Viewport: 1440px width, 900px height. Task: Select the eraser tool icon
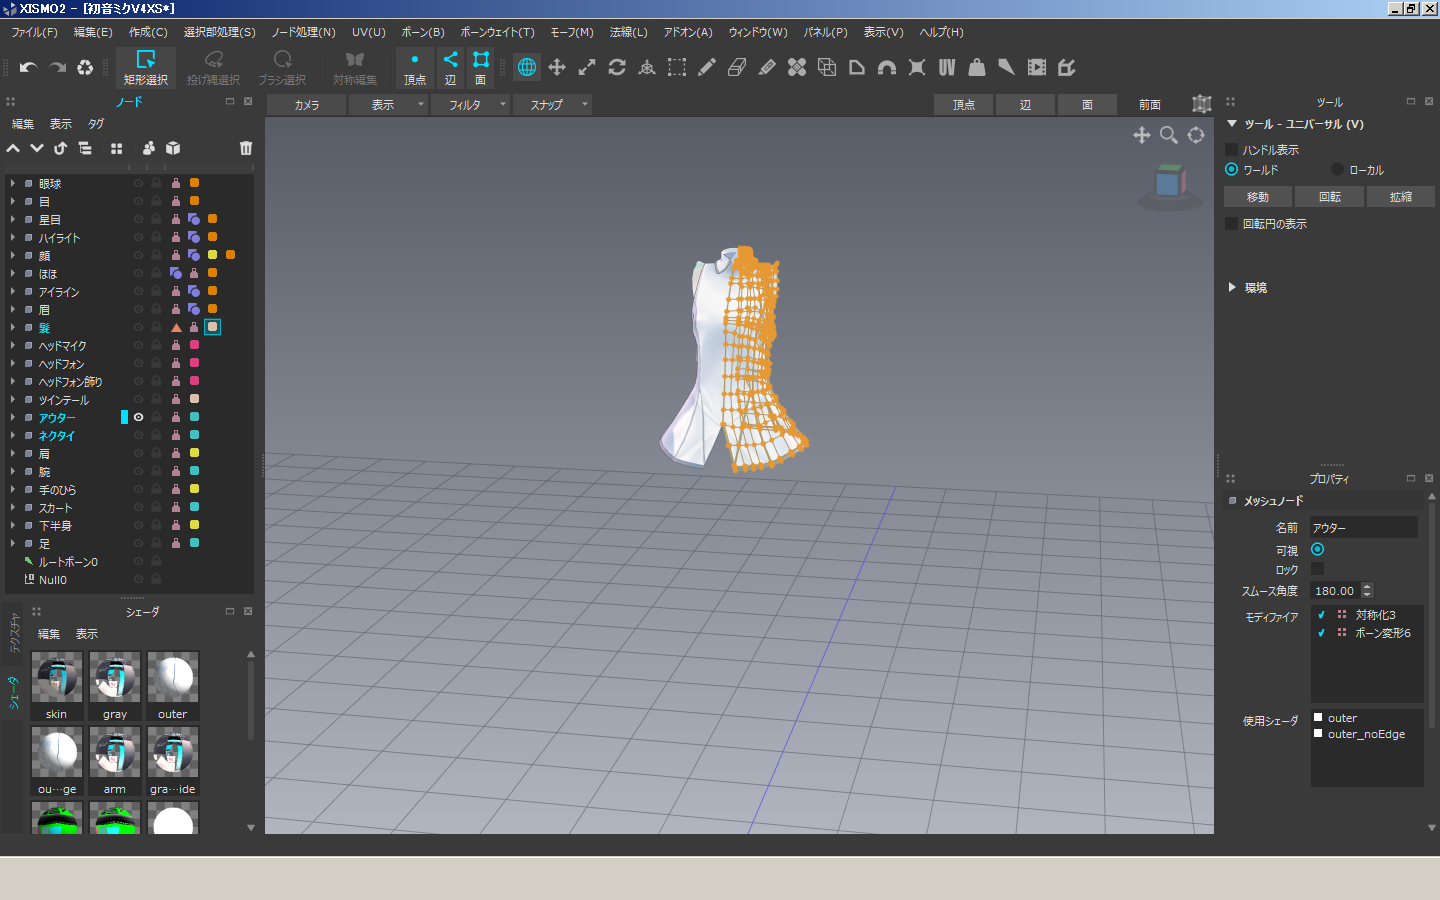click(737, 67)
